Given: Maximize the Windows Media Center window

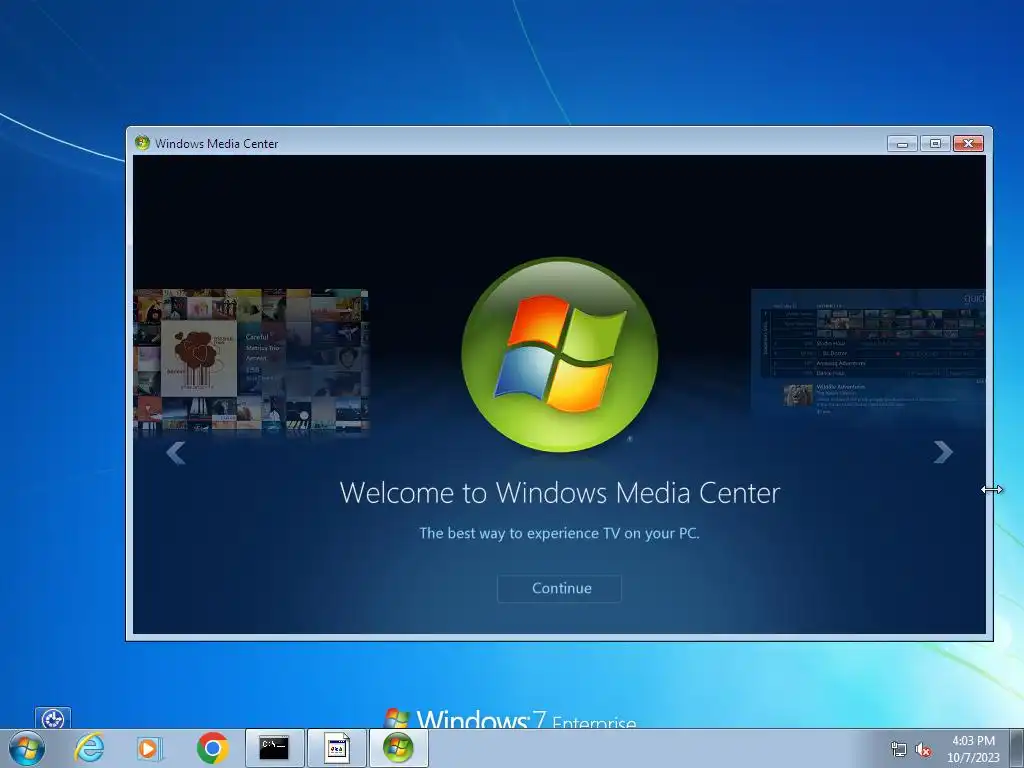Looking at the screenshot, I should pyautogui.click(x=935, y=144).
